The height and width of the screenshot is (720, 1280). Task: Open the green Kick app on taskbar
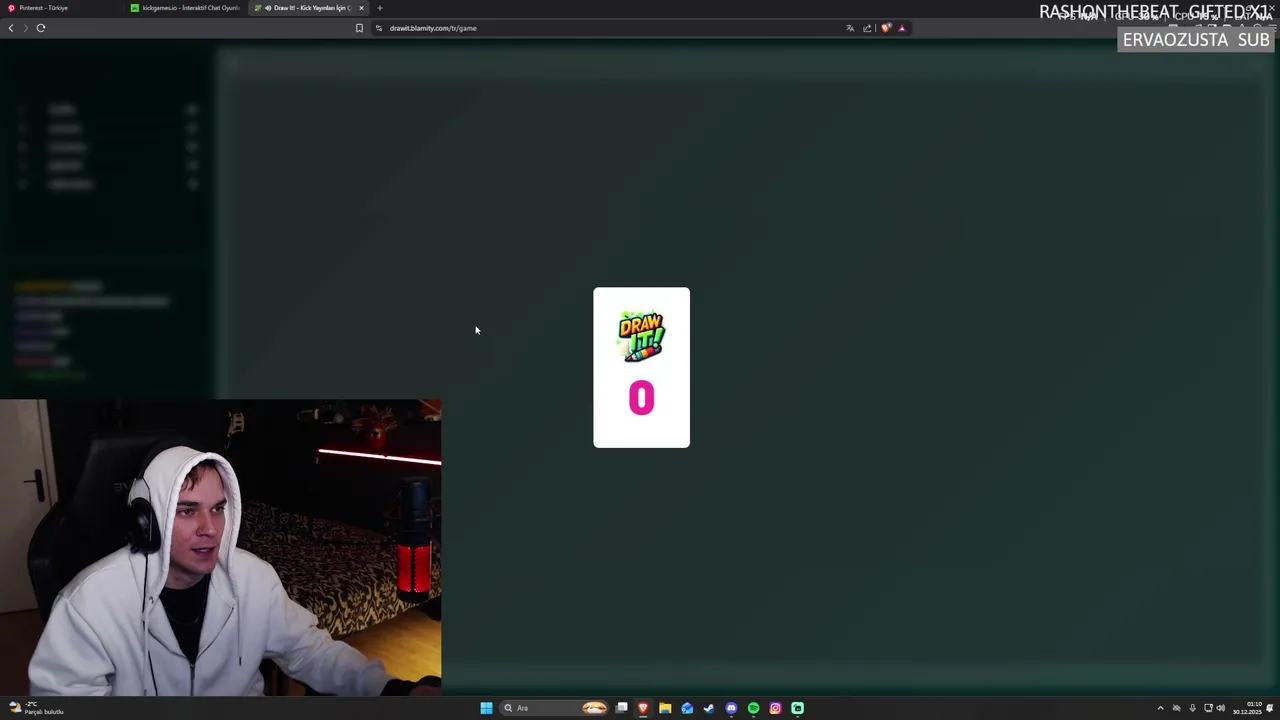coord(797,708)
